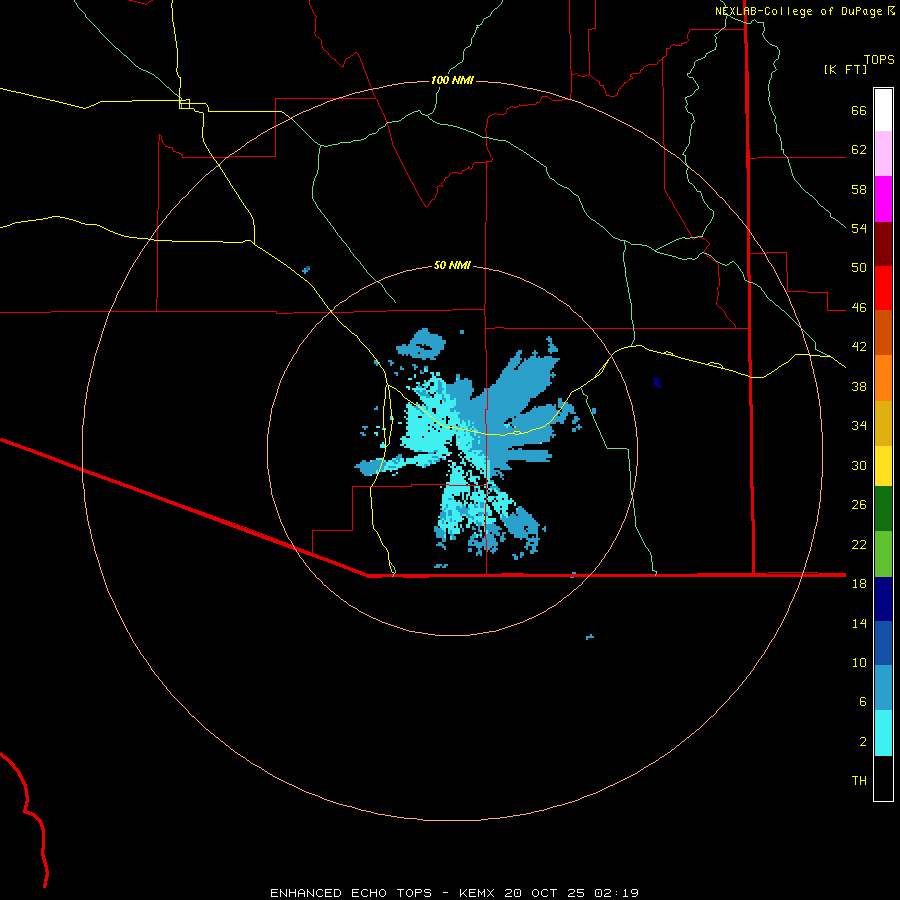Click the legend value 10
This screenshot has height=900, width=900.
click(x=859, y=662)
